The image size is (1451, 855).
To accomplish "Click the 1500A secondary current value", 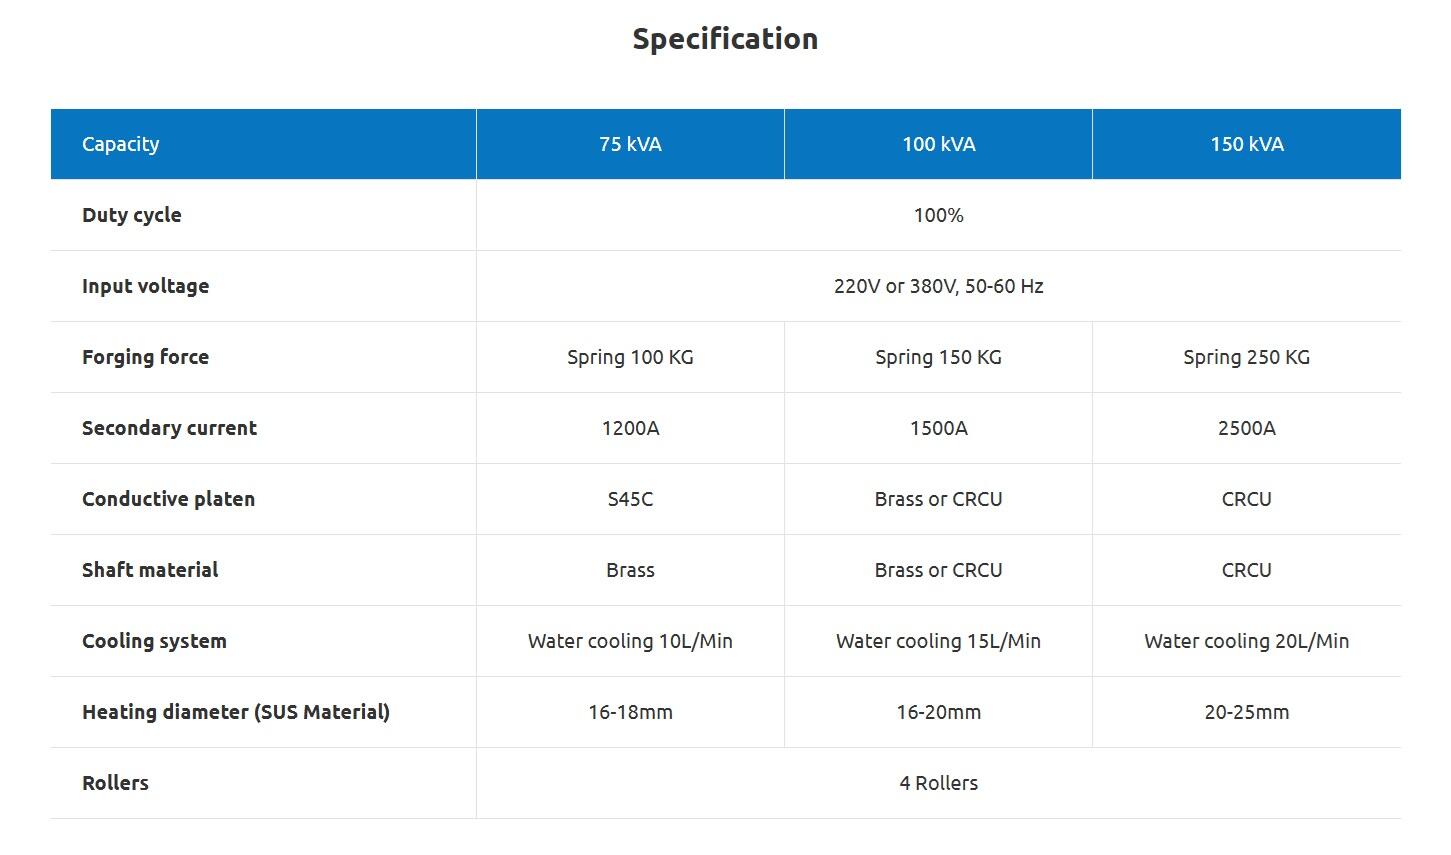I will click(938, 428).
